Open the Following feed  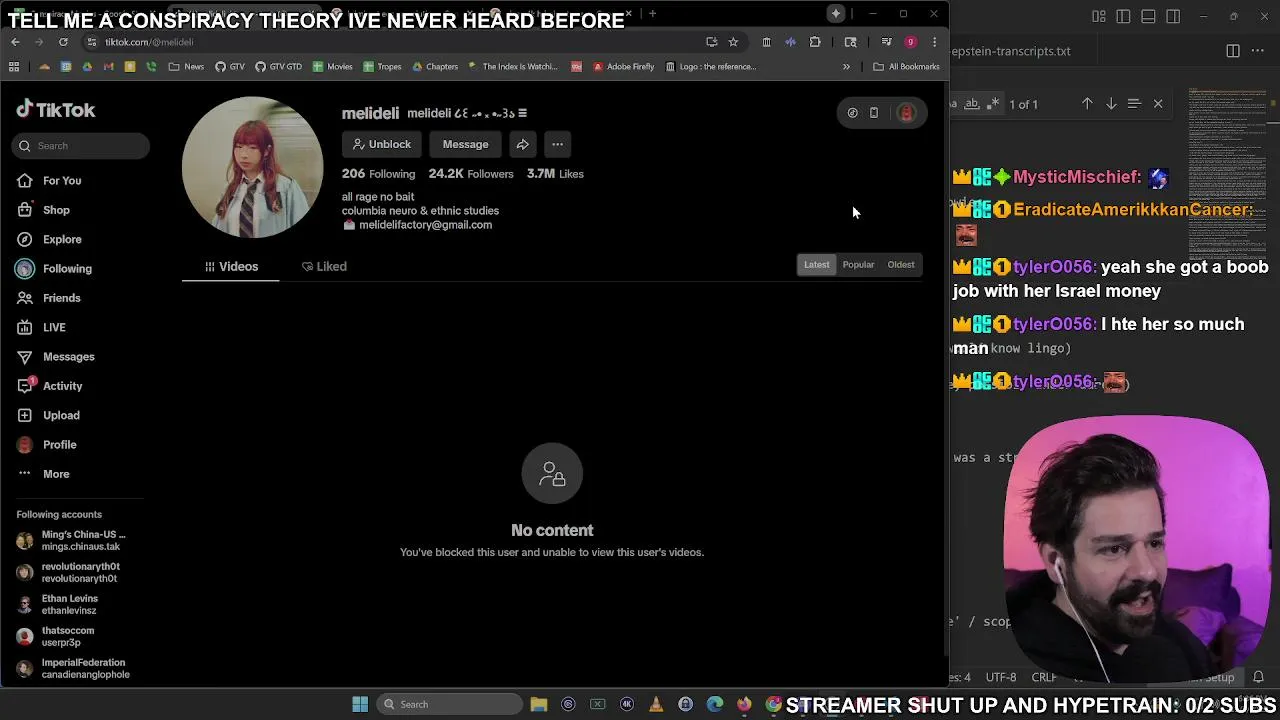pyautogui.click(x=55, y=269)
